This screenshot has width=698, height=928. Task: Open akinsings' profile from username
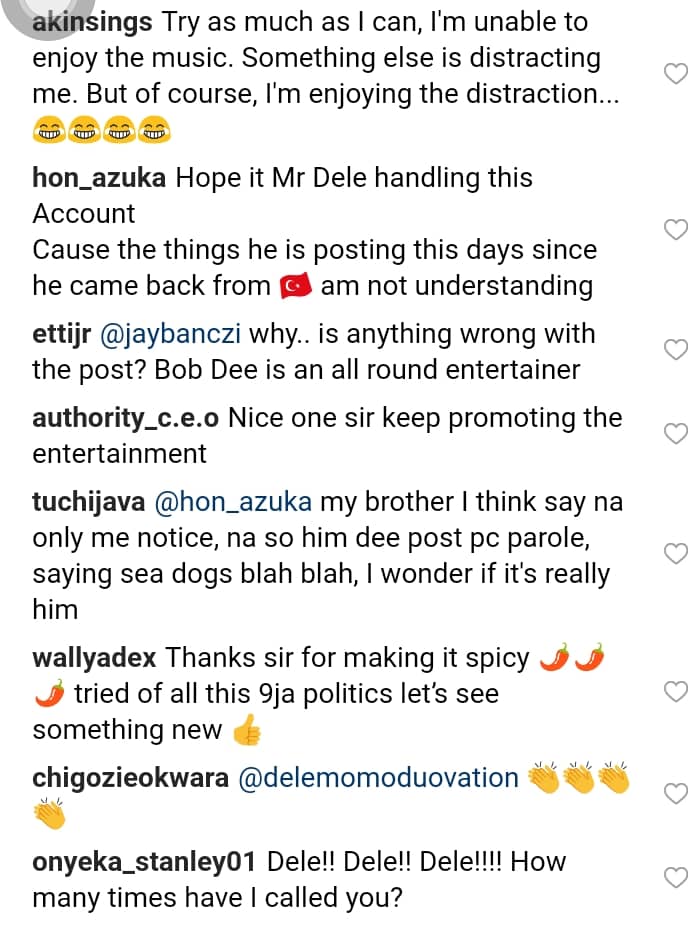93,22
